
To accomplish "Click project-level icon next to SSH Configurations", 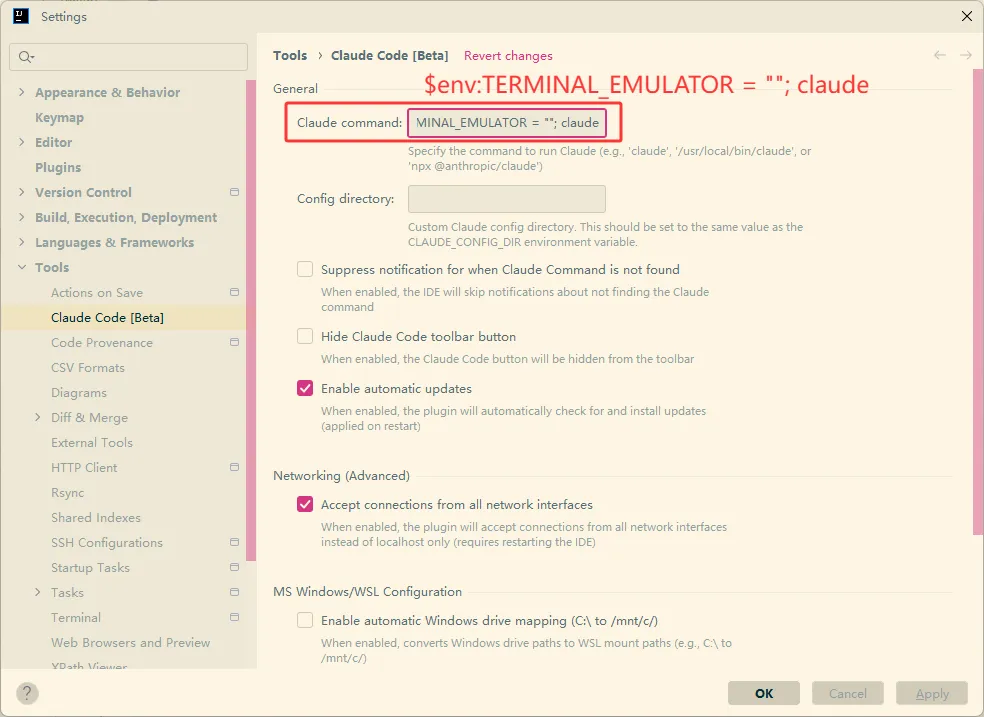I will pos(235,542).
